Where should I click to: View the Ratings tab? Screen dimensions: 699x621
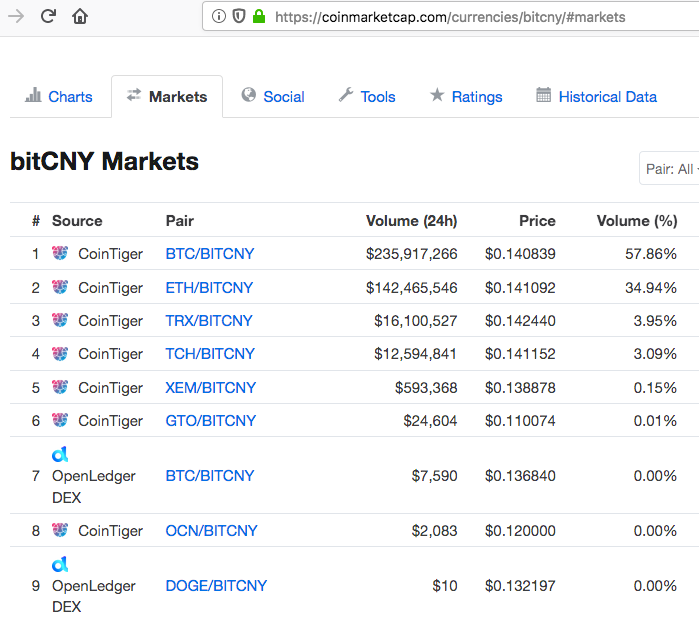tap(466, 97)
